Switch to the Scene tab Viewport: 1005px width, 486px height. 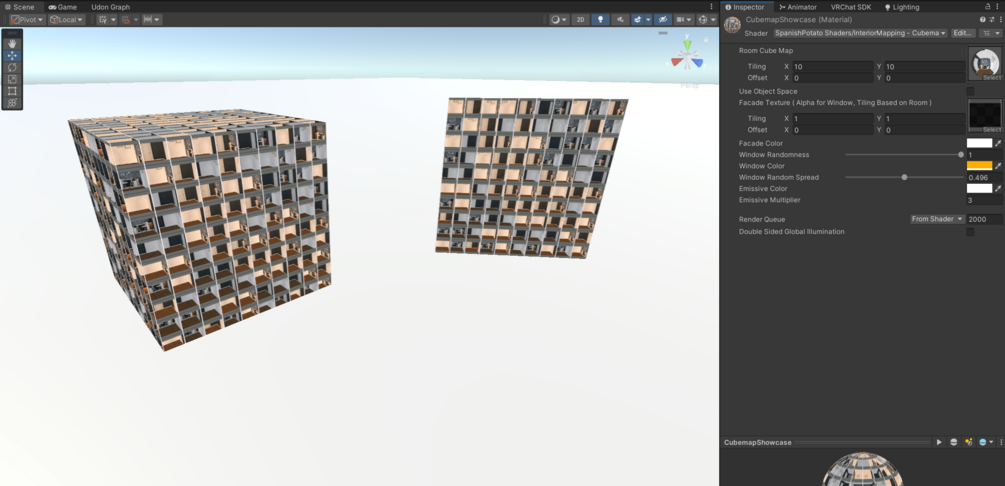click(19, 7)
